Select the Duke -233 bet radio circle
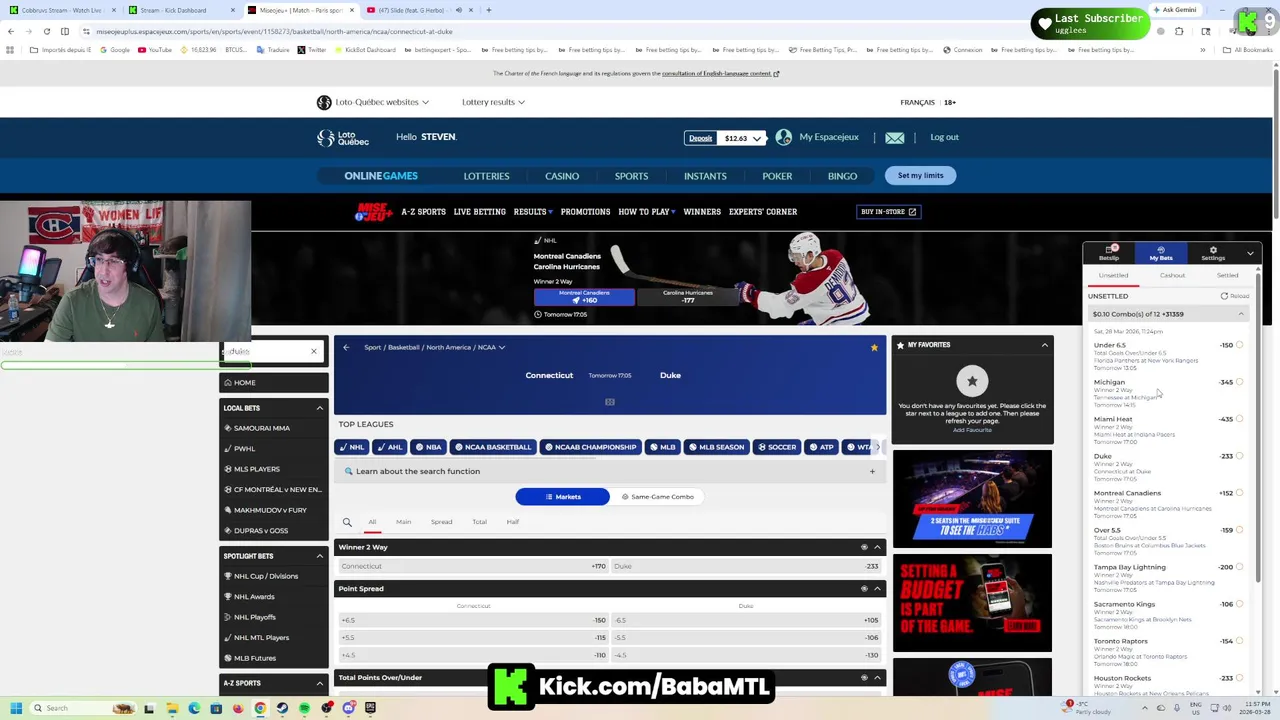 [1240, 456]
